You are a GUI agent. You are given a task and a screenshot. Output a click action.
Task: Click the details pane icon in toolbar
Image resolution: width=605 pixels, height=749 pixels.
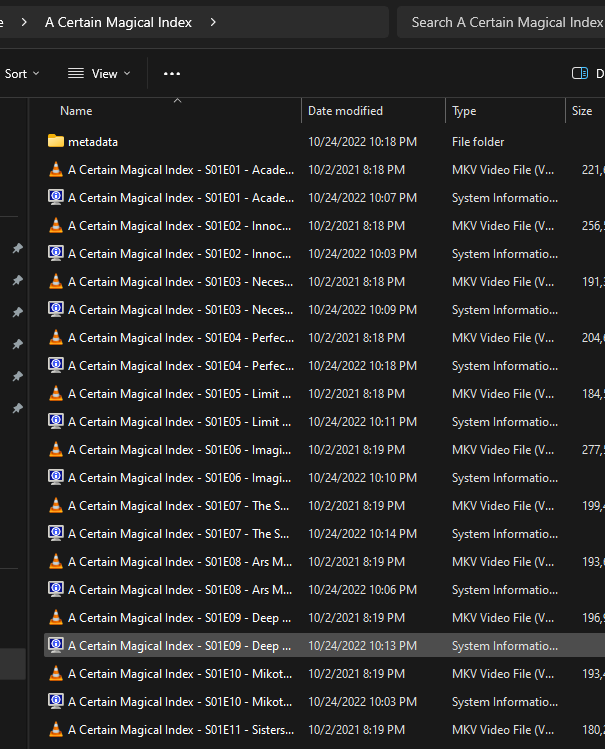tap(580, 73)
